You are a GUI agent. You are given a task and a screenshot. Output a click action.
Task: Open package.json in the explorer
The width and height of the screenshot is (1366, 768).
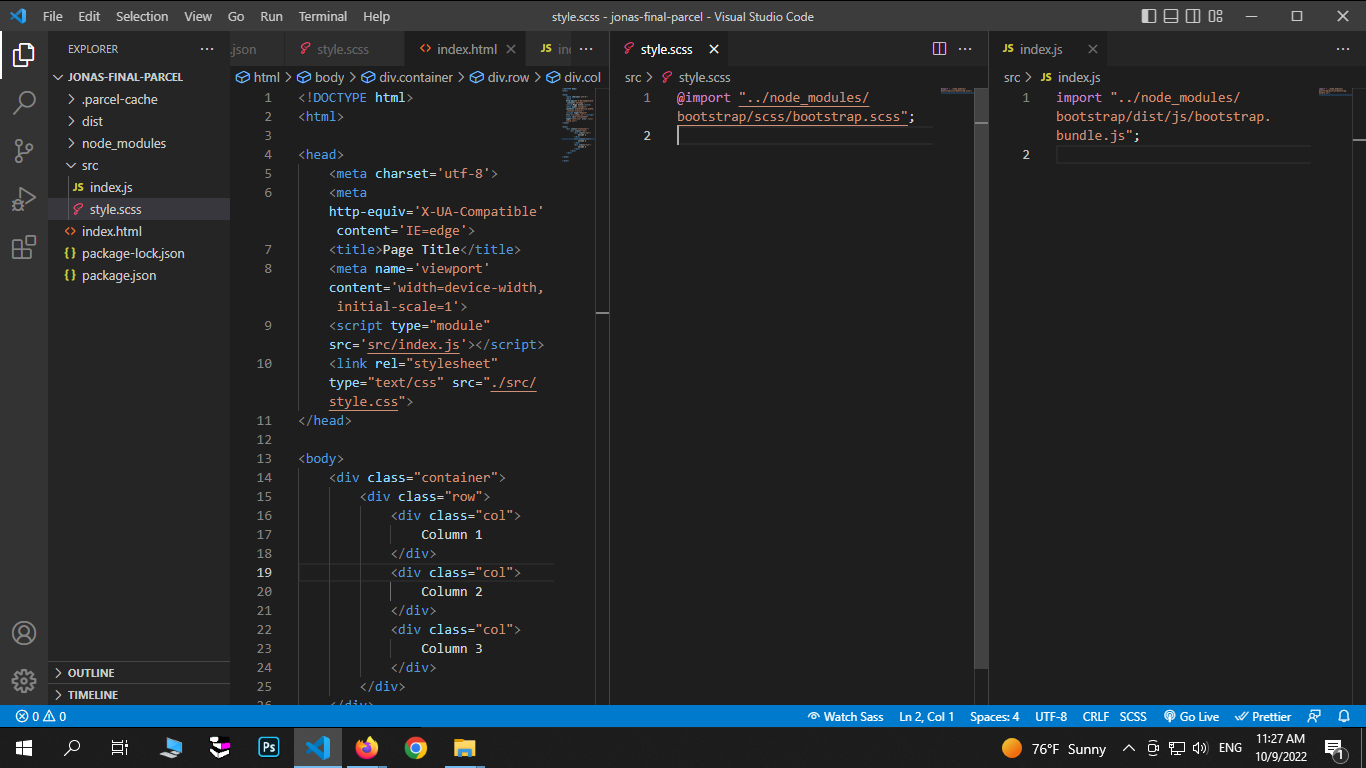pyautogui.click(x=119, y=275)
